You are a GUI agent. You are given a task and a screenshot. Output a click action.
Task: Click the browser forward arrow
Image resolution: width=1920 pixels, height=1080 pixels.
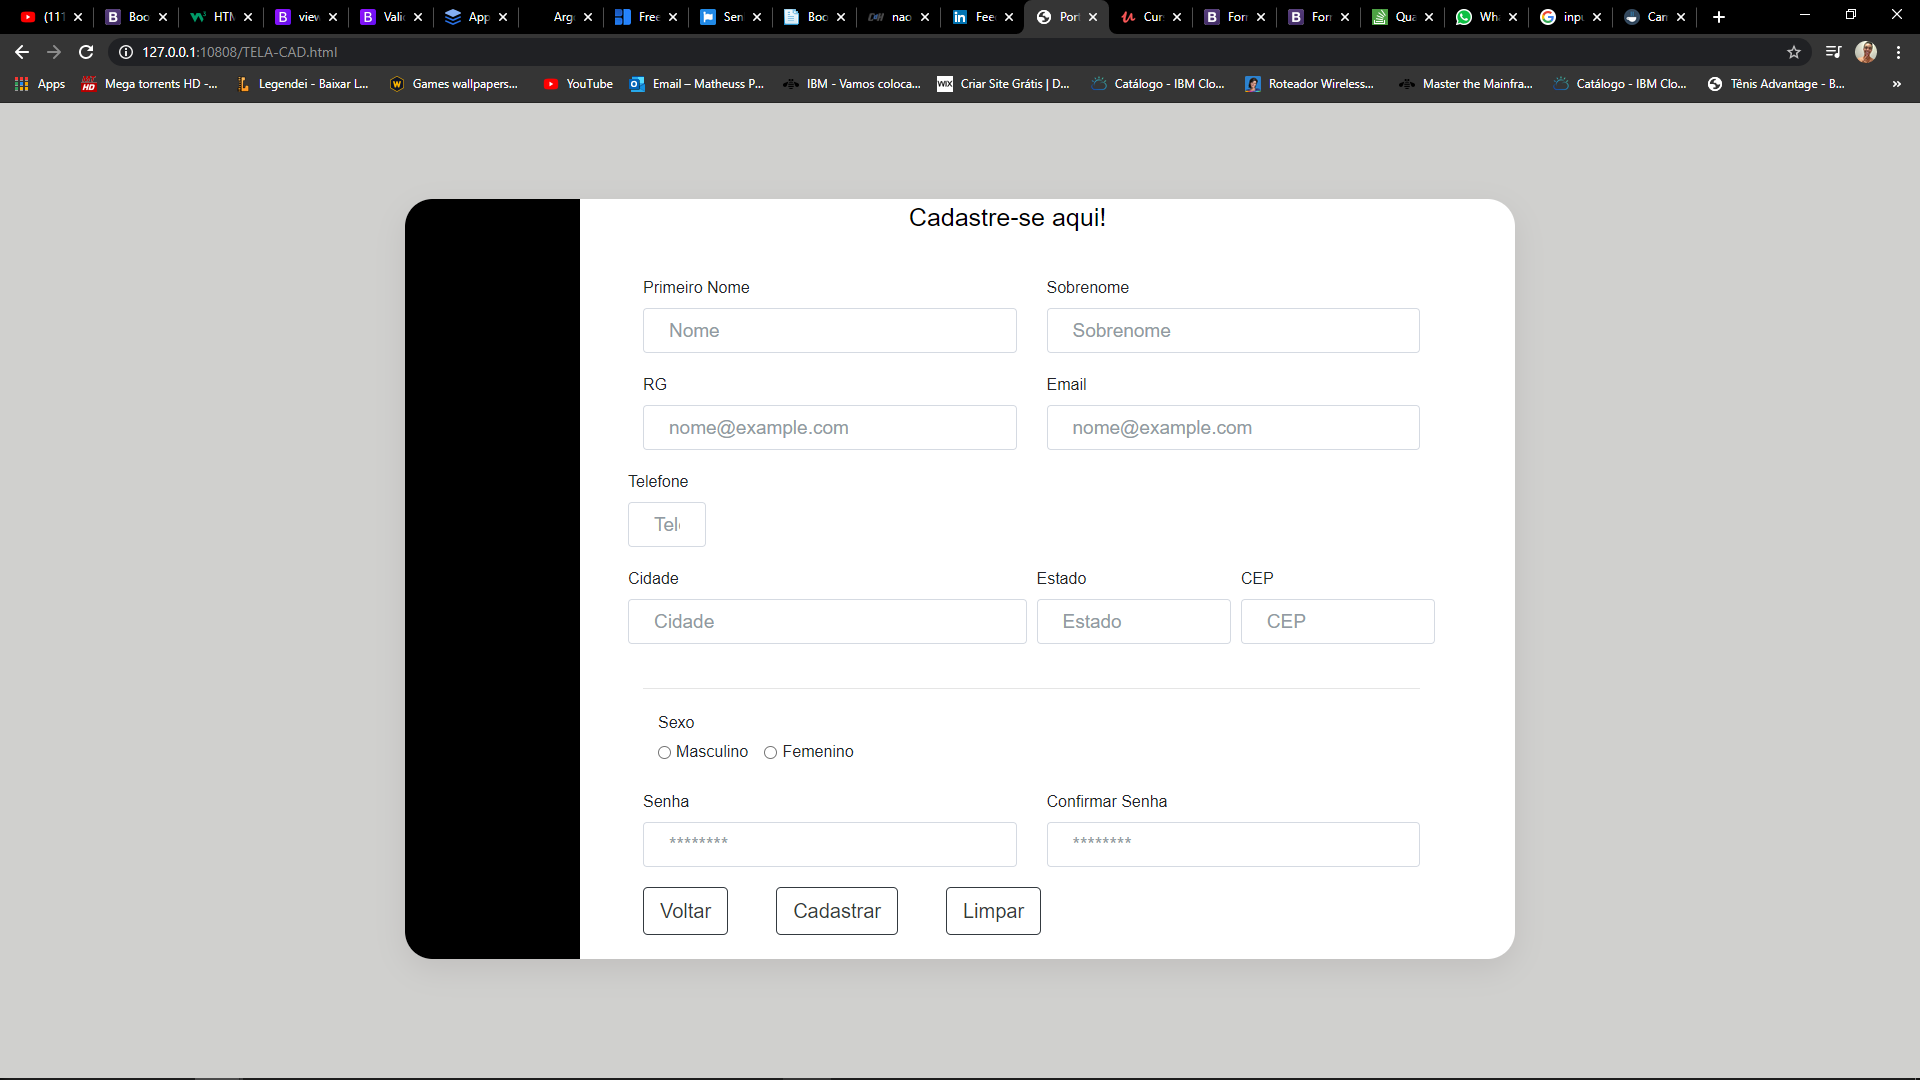click(x=54, y=52)
